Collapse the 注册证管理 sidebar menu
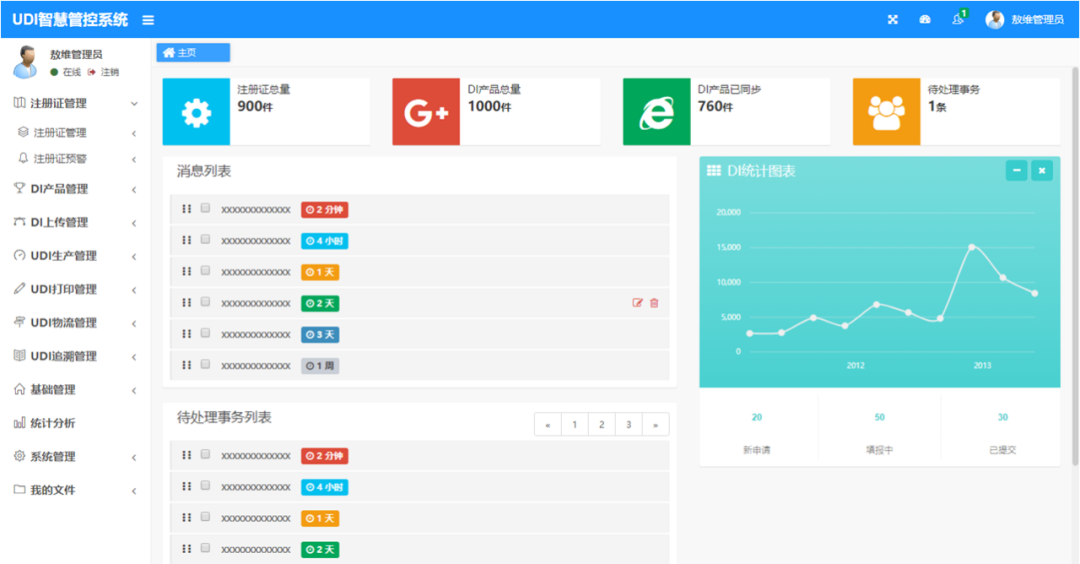 (x=75, y=103)
